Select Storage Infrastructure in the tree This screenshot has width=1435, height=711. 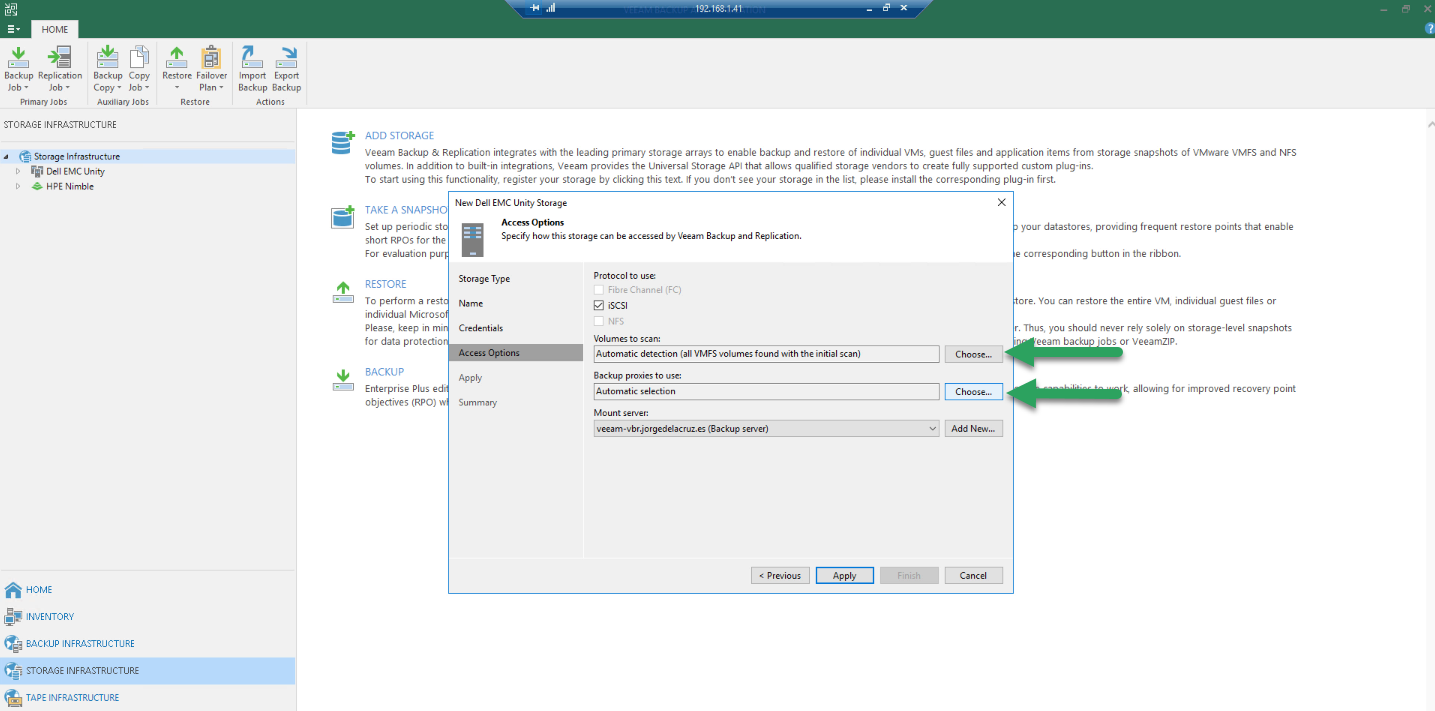click(77, 156)
